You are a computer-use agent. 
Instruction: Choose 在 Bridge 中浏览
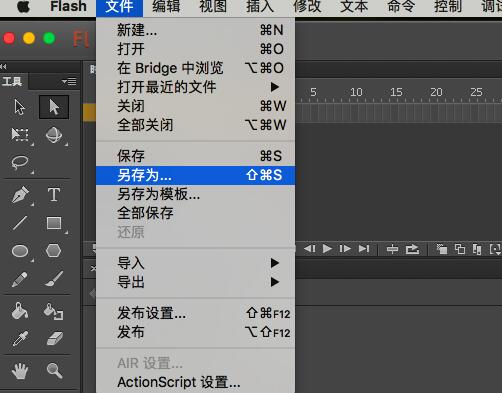[195, 68]
